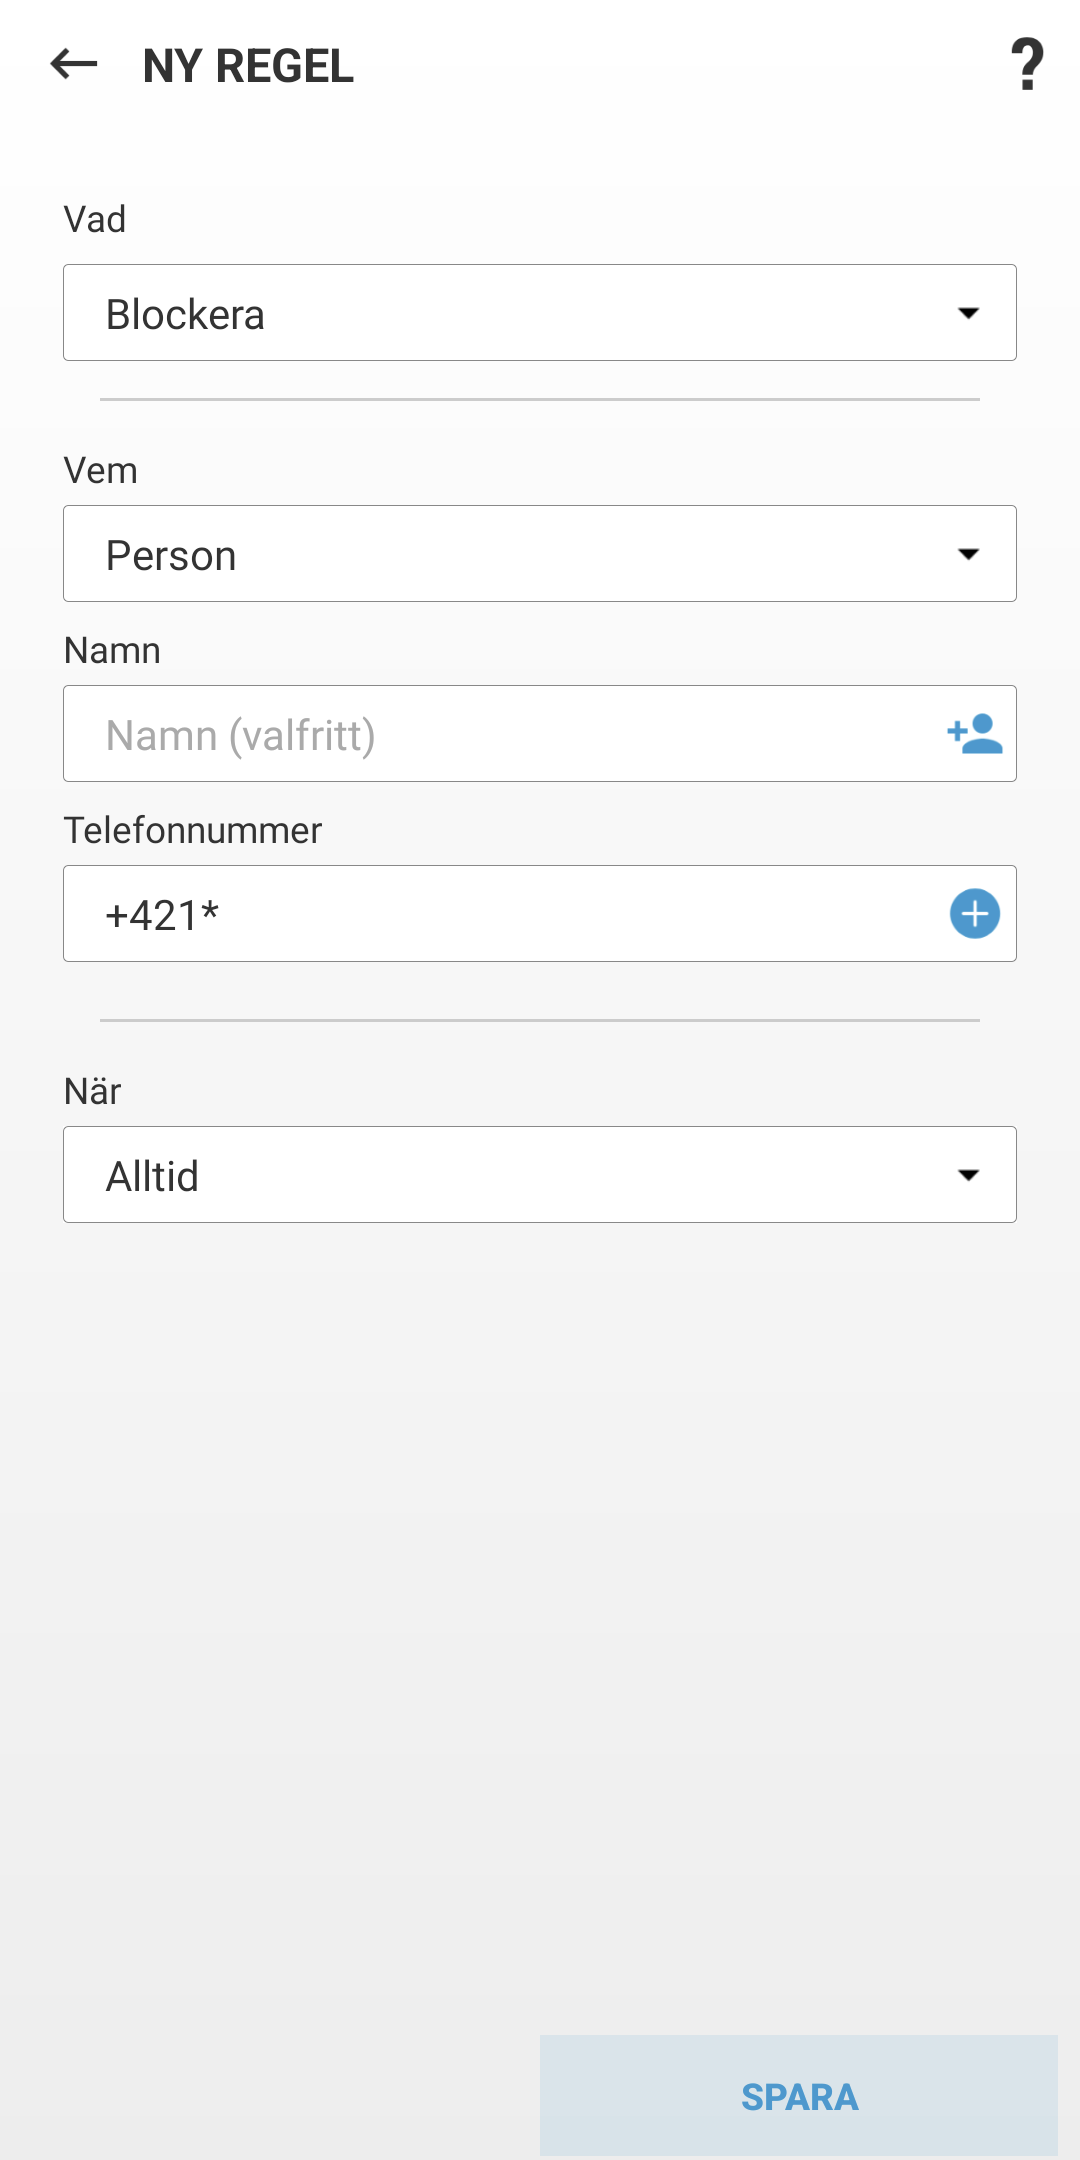This screenshot has height=2160, width=1080.
Task: Tap the plus circle next to +421*
Action: [x=973, y=913]
